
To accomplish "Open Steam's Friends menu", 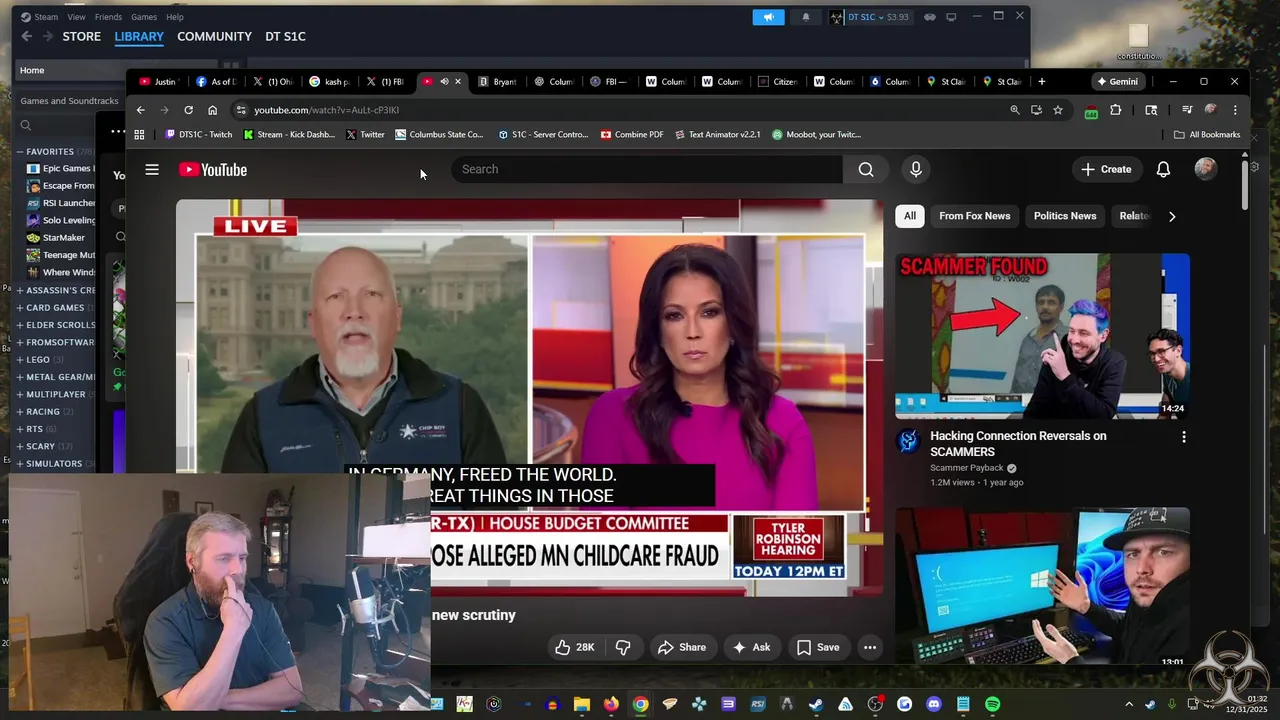I will [108, 17].
